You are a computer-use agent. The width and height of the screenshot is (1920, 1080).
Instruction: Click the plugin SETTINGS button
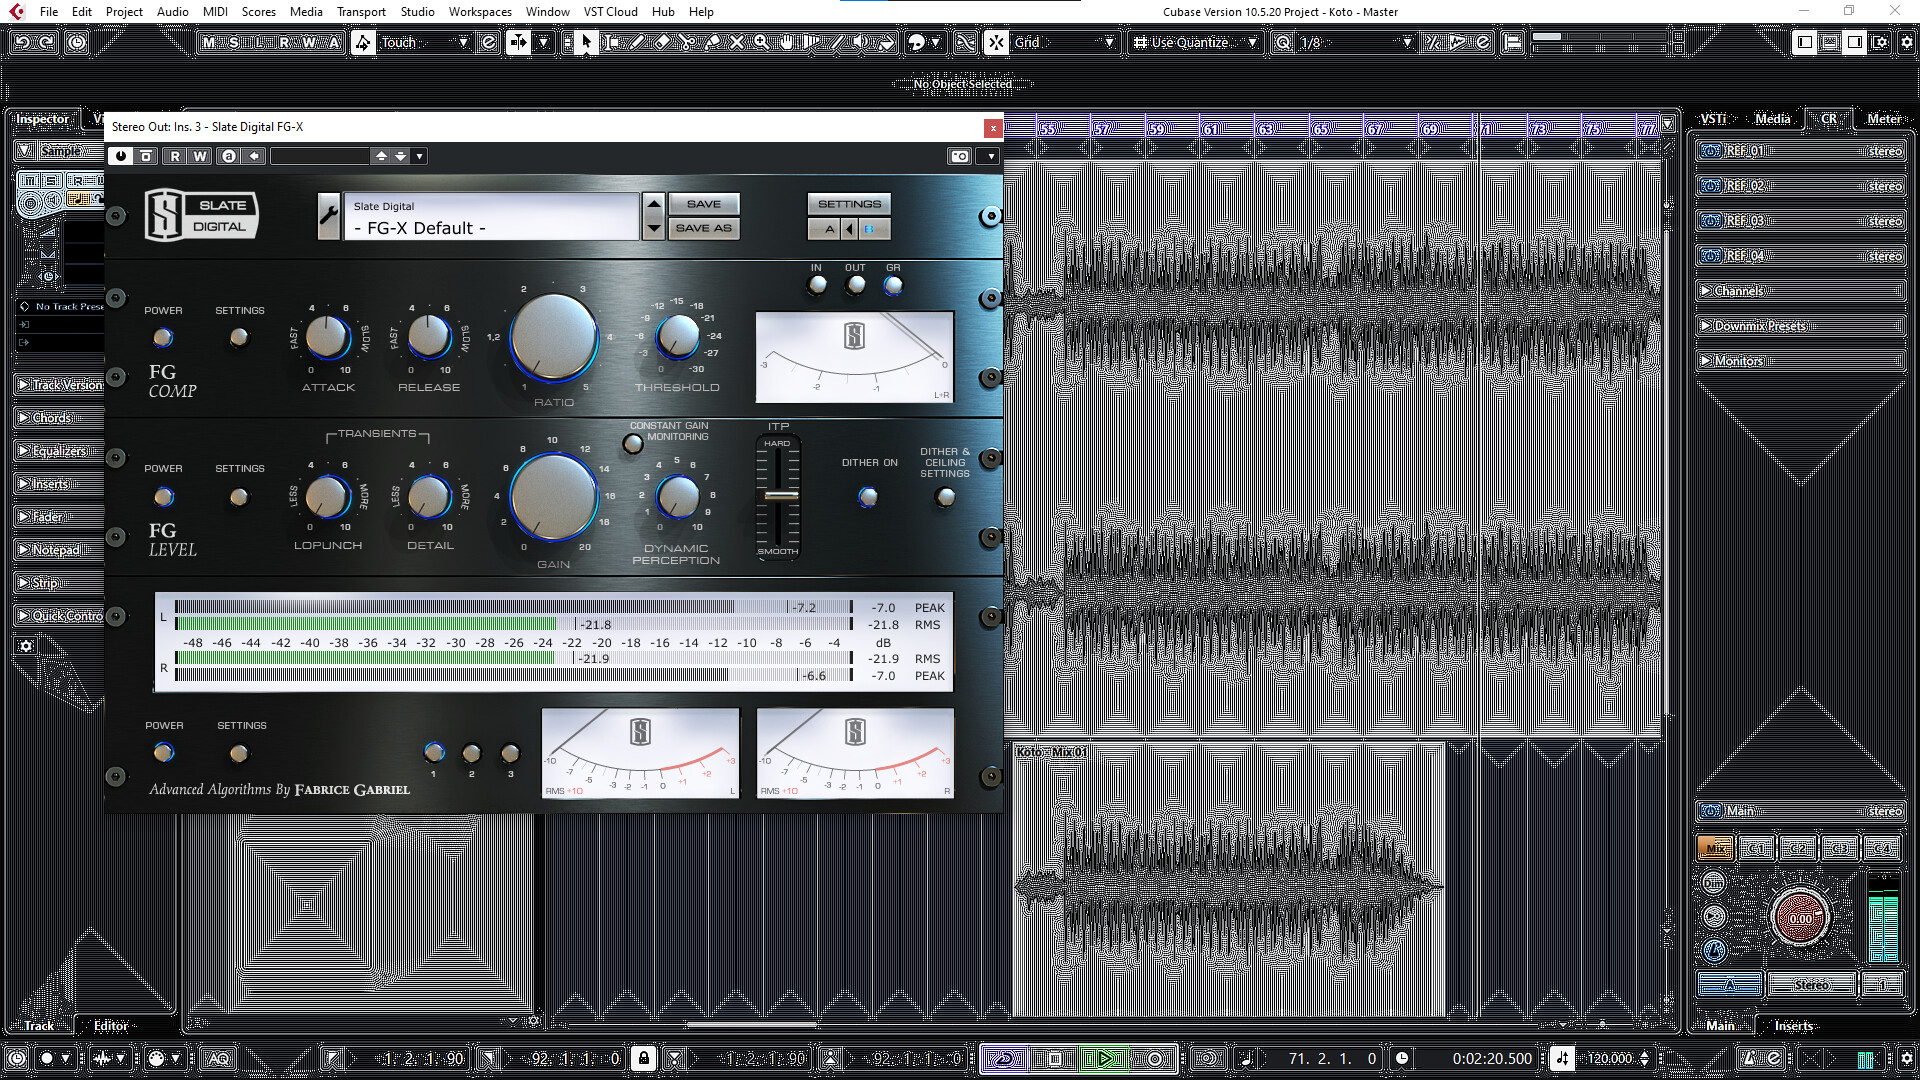pos(849,204)
